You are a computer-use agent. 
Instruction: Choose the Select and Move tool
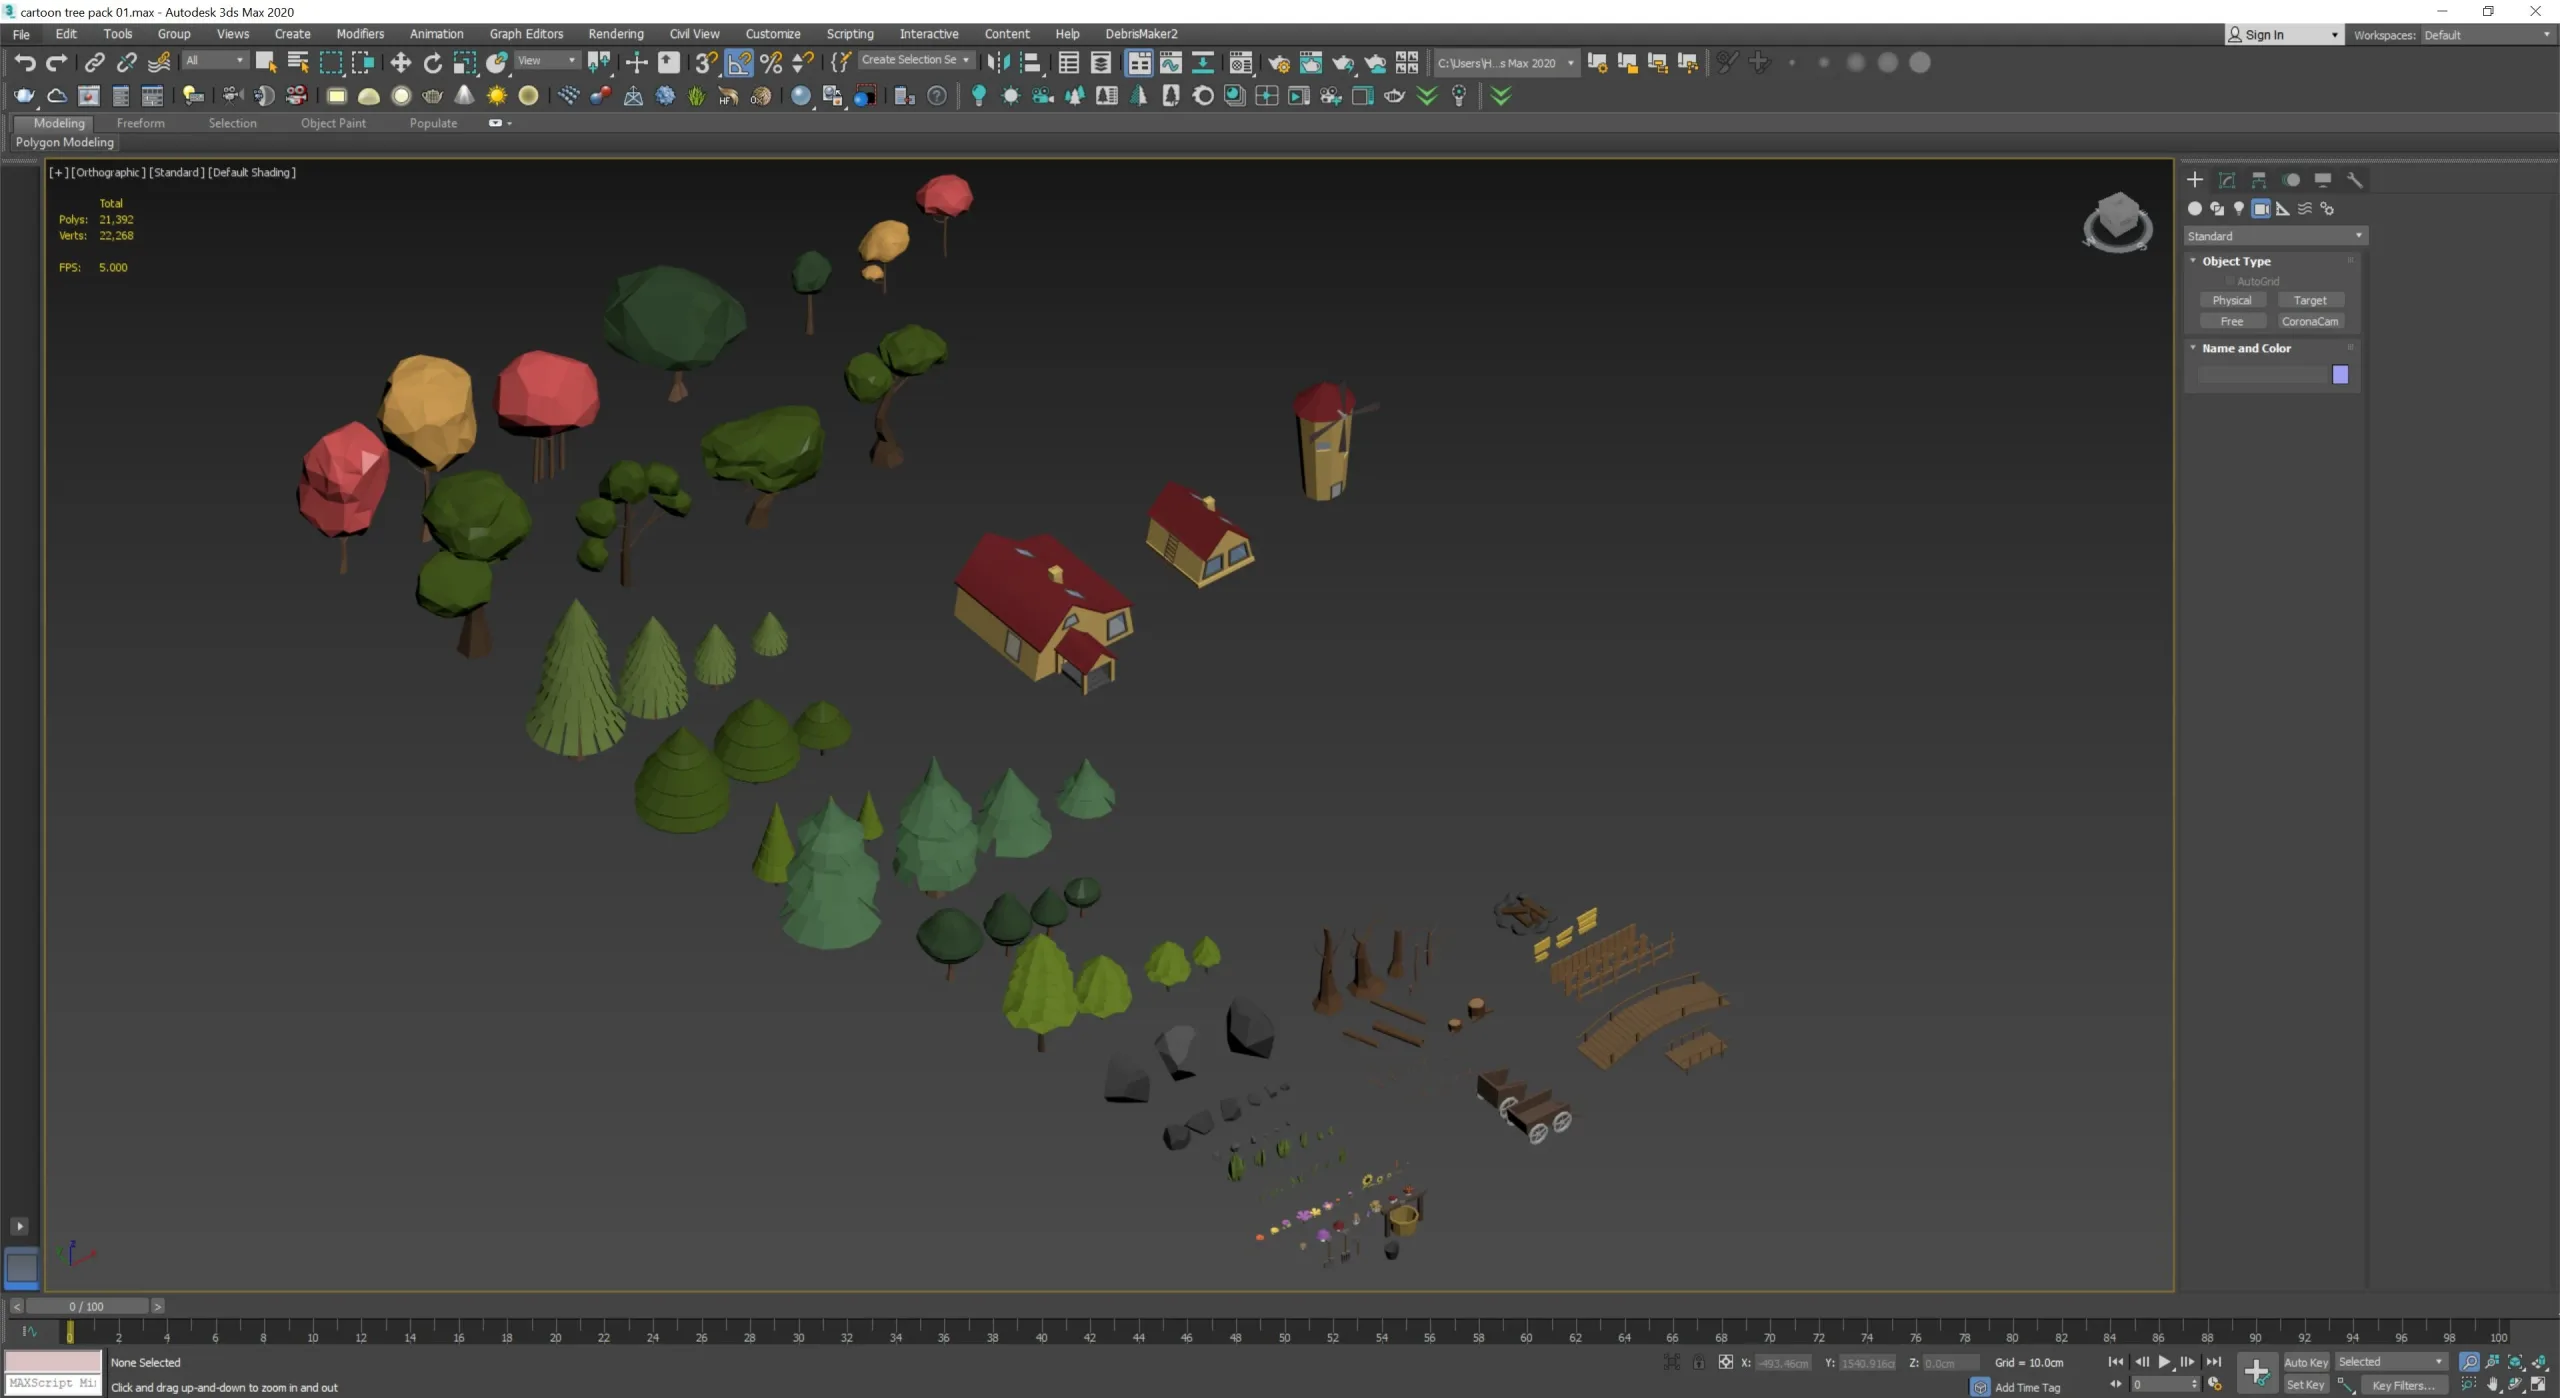[x=400, y=62]
